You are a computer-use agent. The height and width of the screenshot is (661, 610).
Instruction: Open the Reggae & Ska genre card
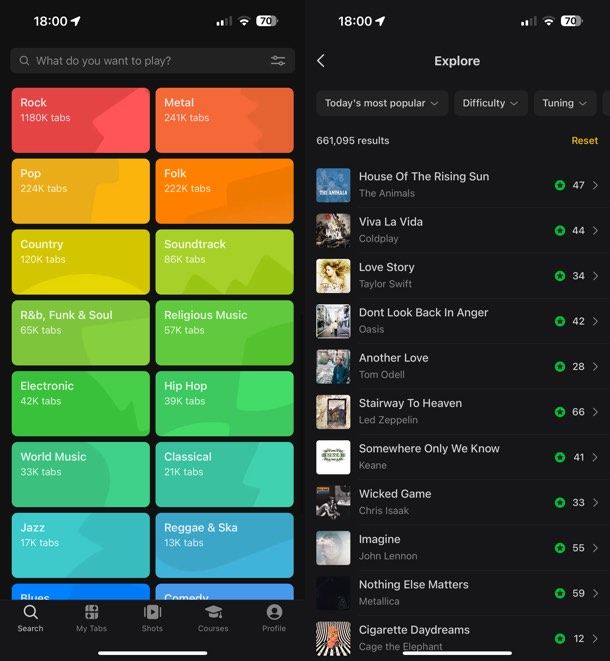[225, 545]
